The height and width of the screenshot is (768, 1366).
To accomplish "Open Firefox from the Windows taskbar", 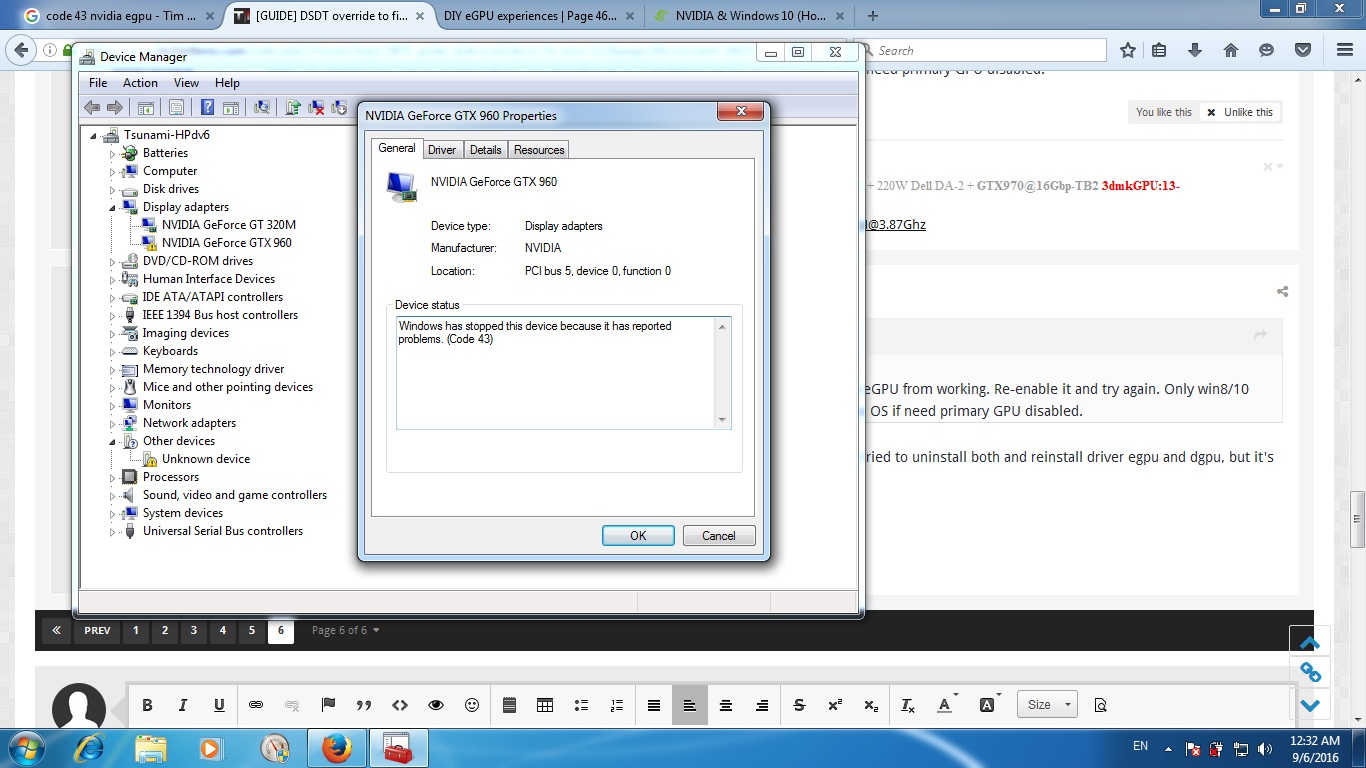I will [x=337, y=748].
